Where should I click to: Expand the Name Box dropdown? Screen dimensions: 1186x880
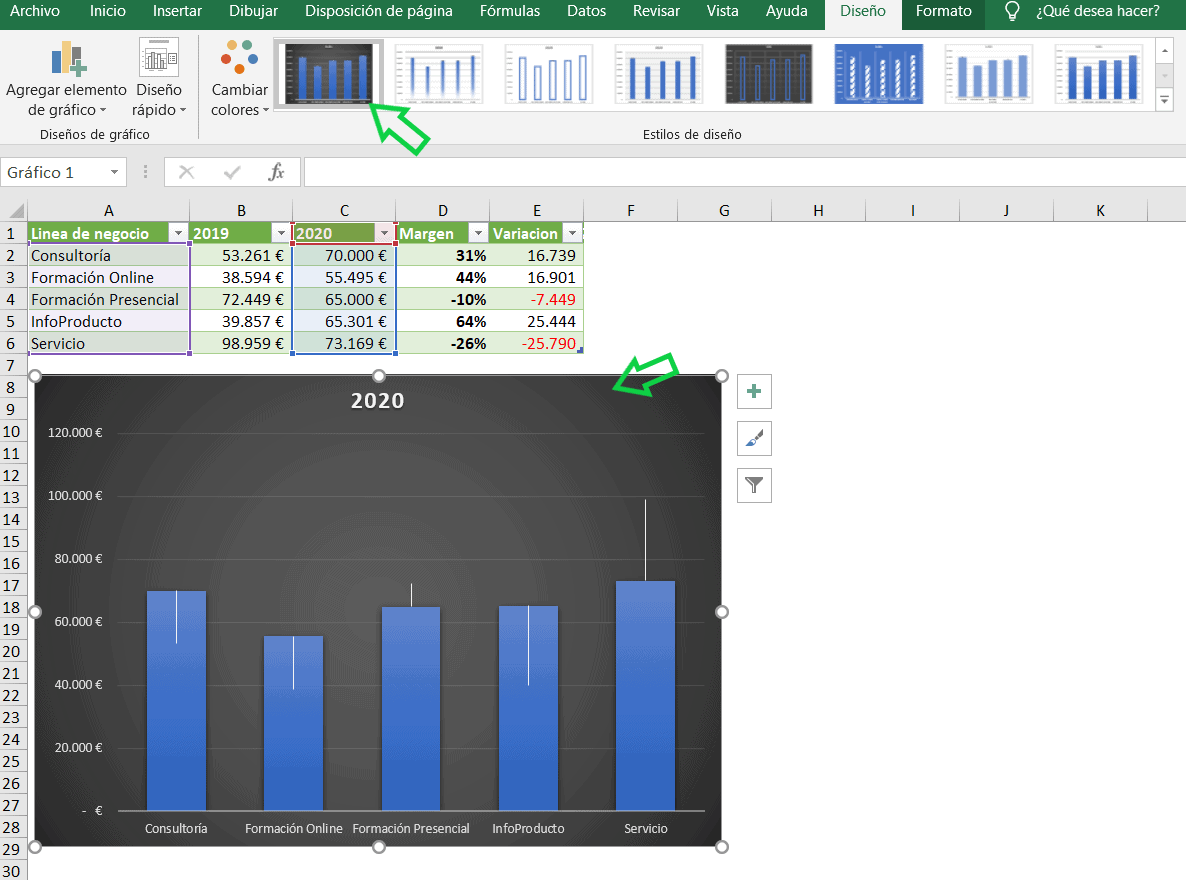[x=114, y=173]
